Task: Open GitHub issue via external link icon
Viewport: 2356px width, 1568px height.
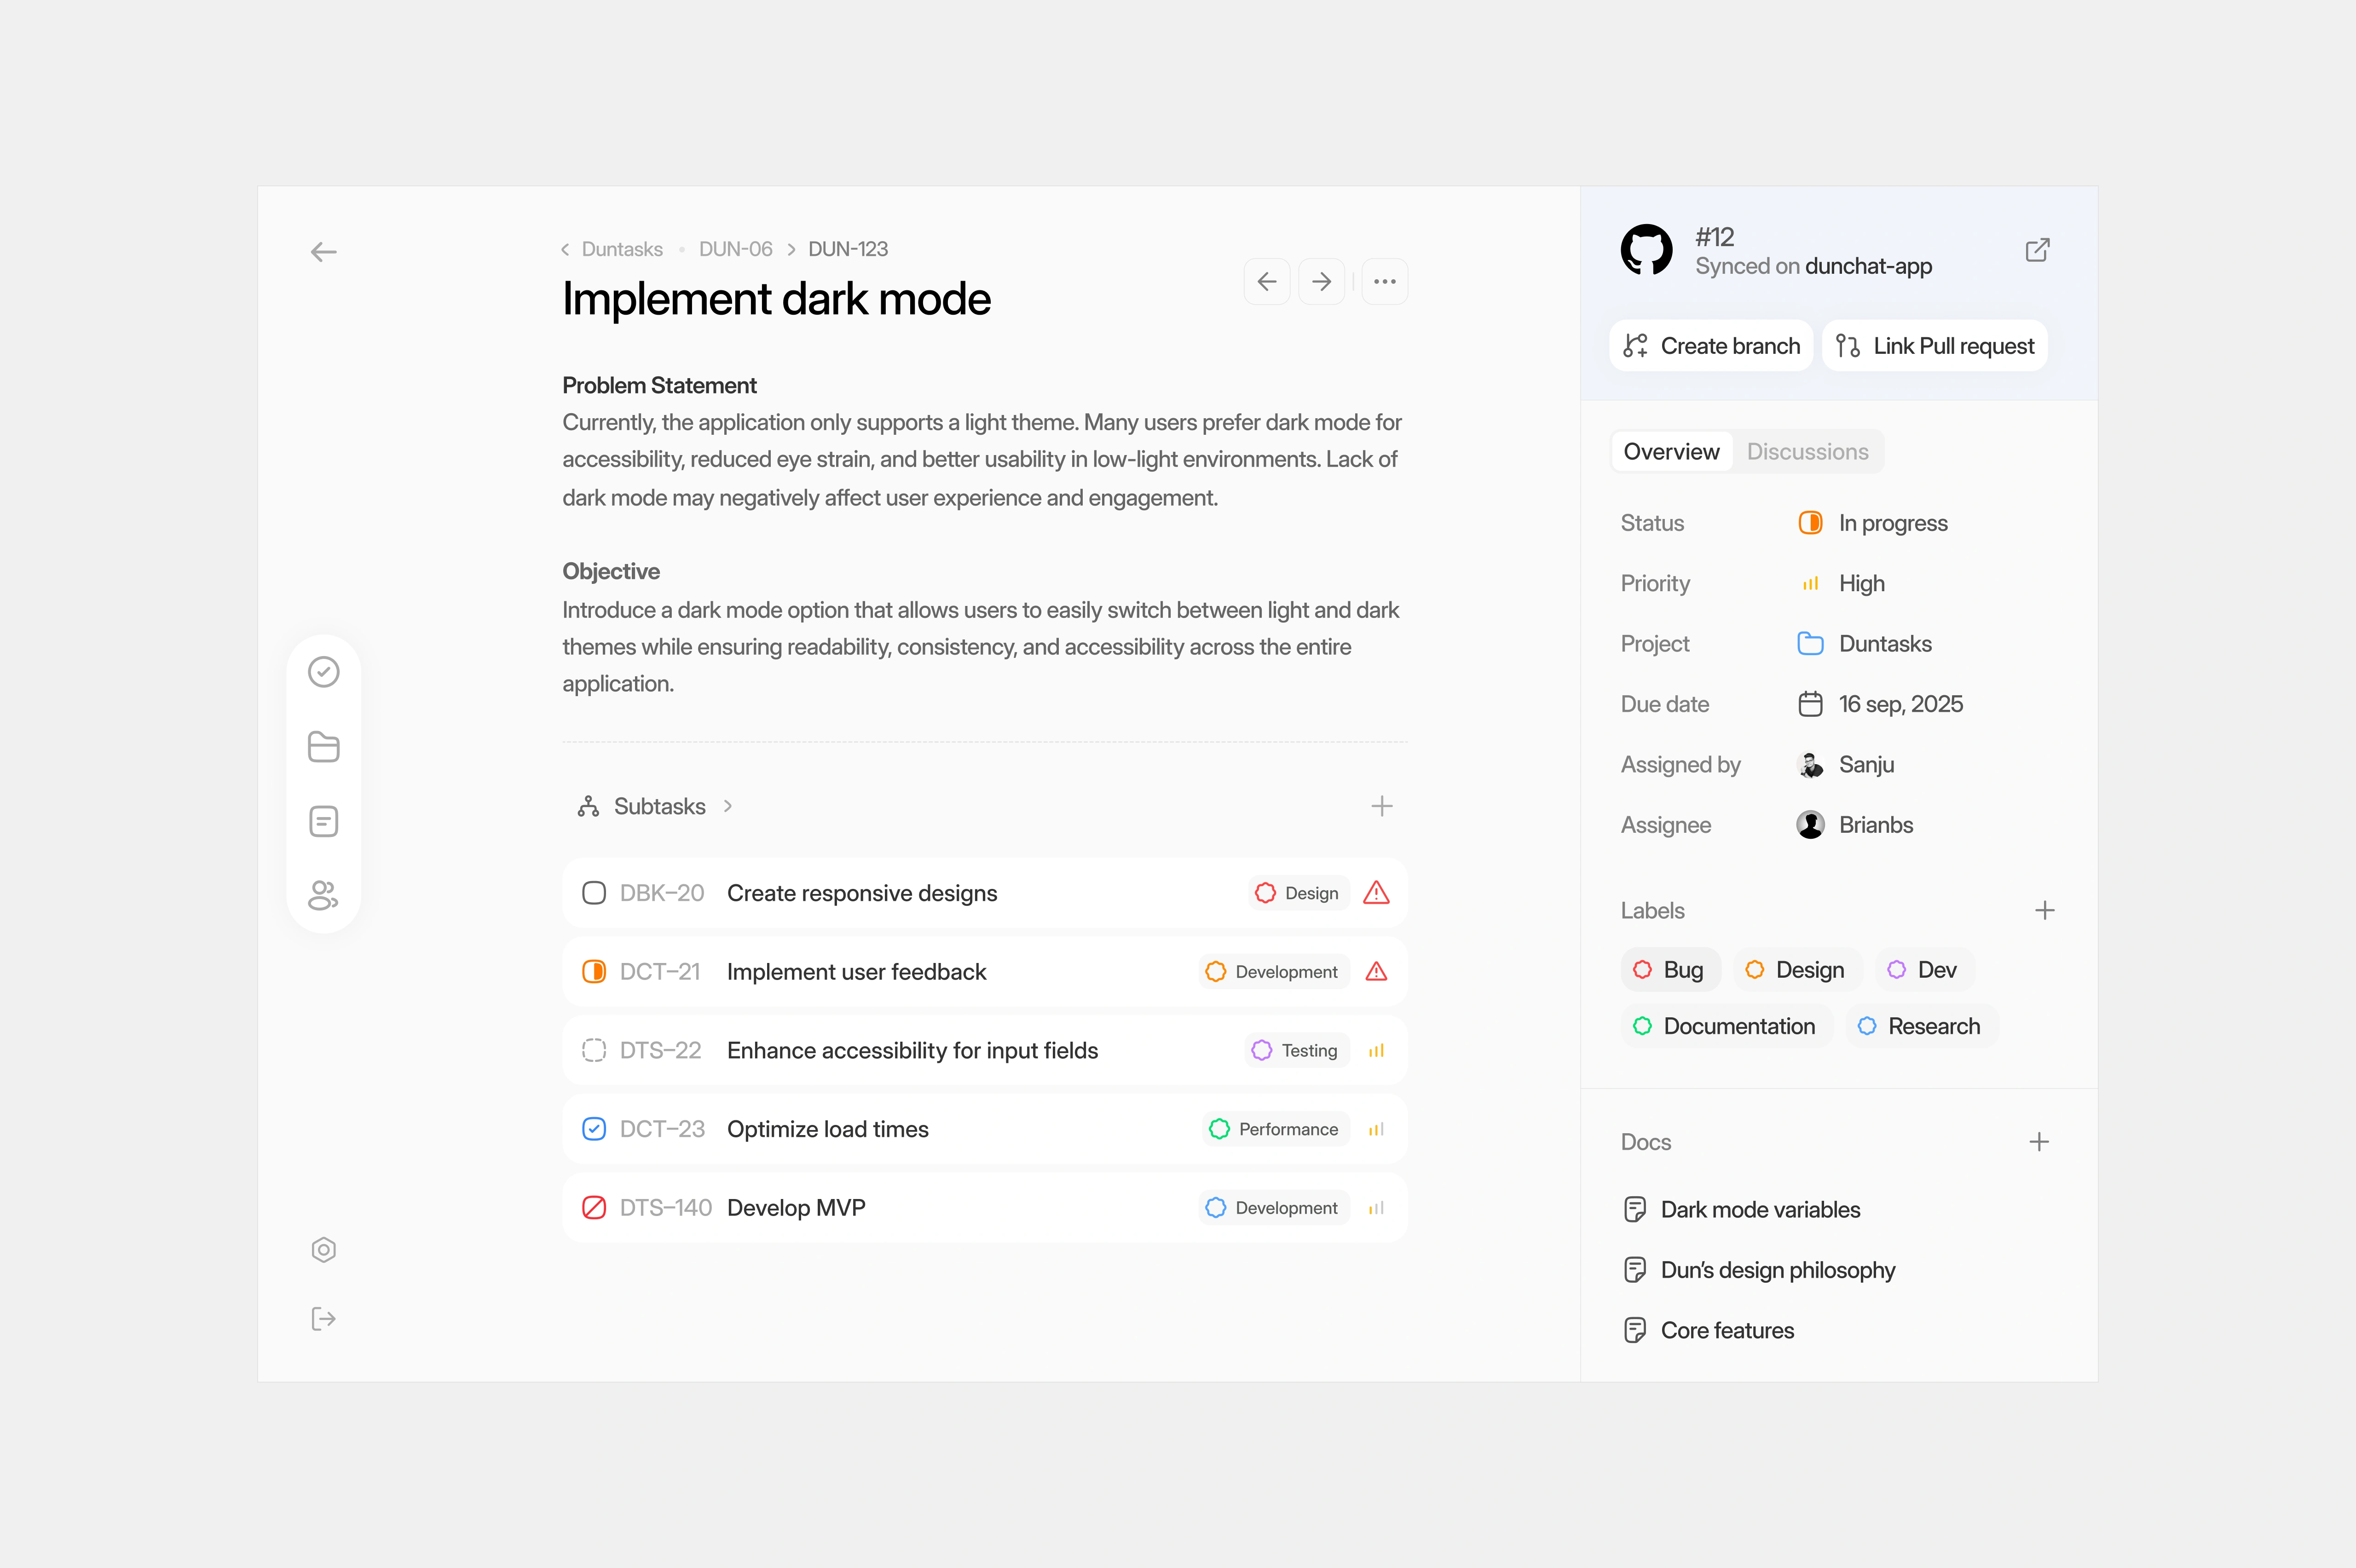Action: (2037, 250)
